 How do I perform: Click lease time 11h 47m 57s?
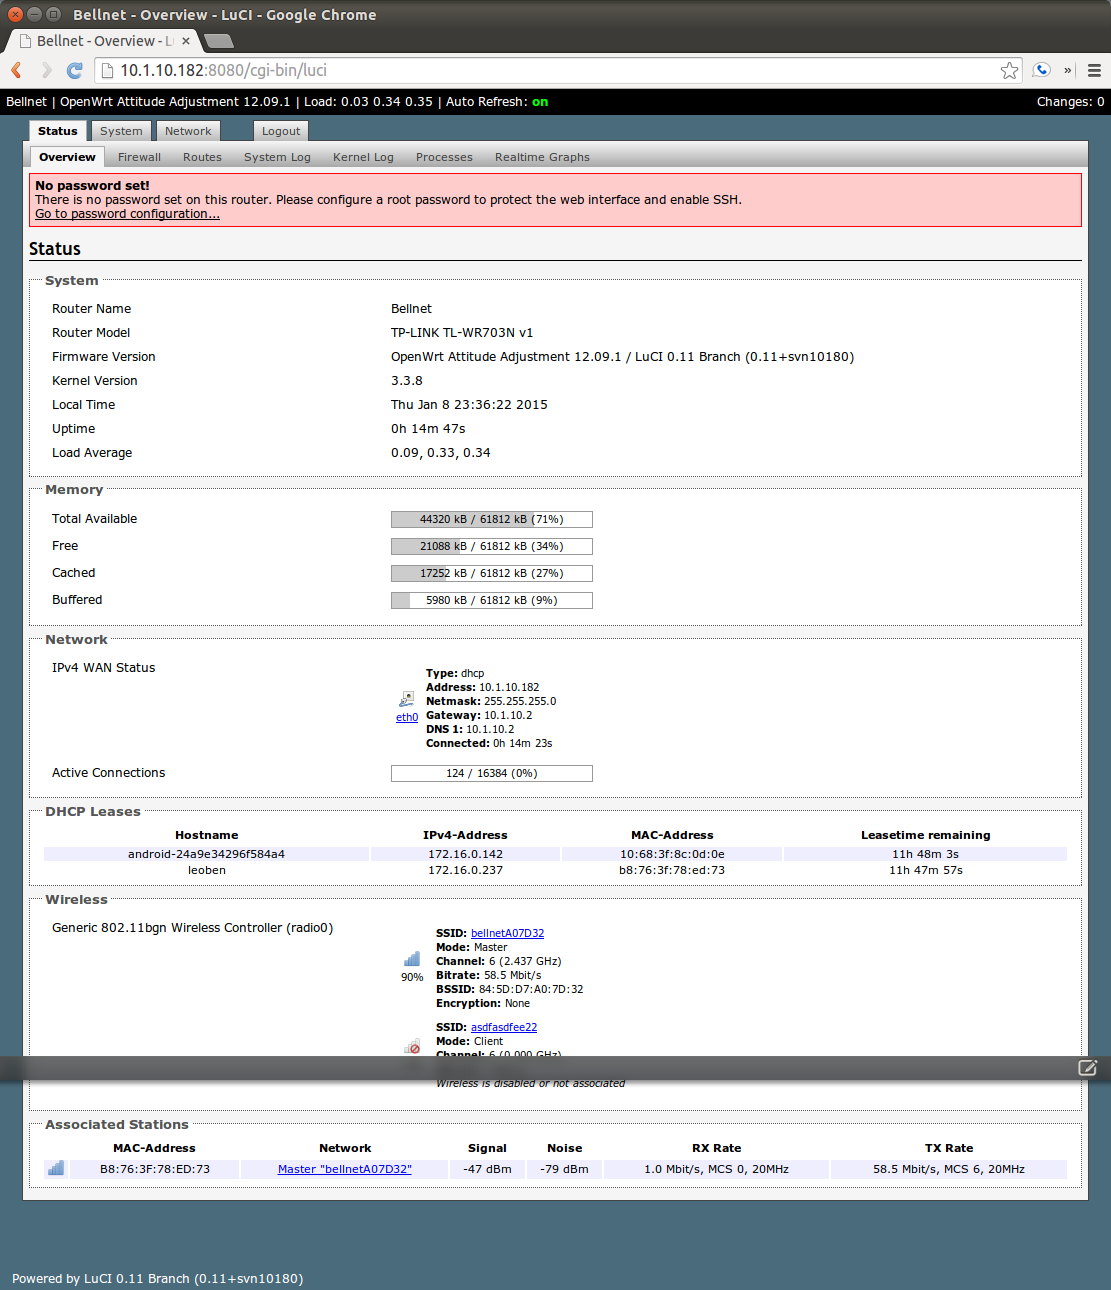[926, 870]
